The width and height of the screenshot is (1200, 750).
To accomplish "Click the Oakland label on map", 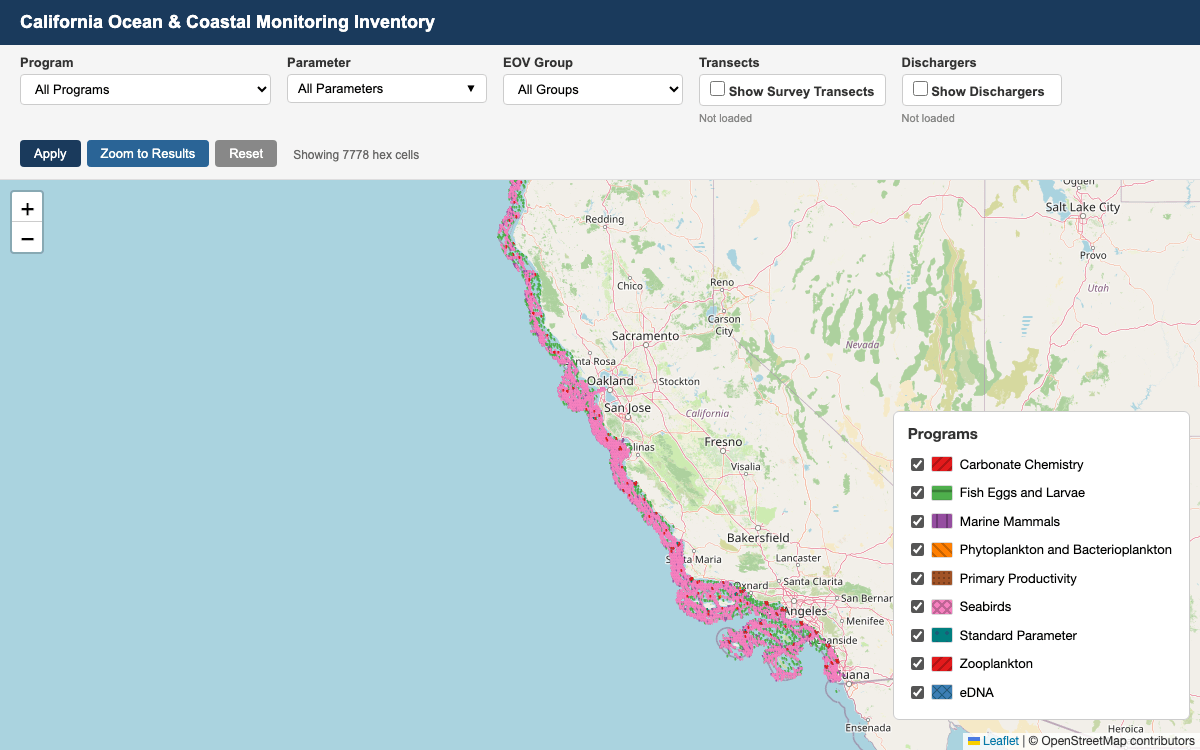I will pos(610,381).
